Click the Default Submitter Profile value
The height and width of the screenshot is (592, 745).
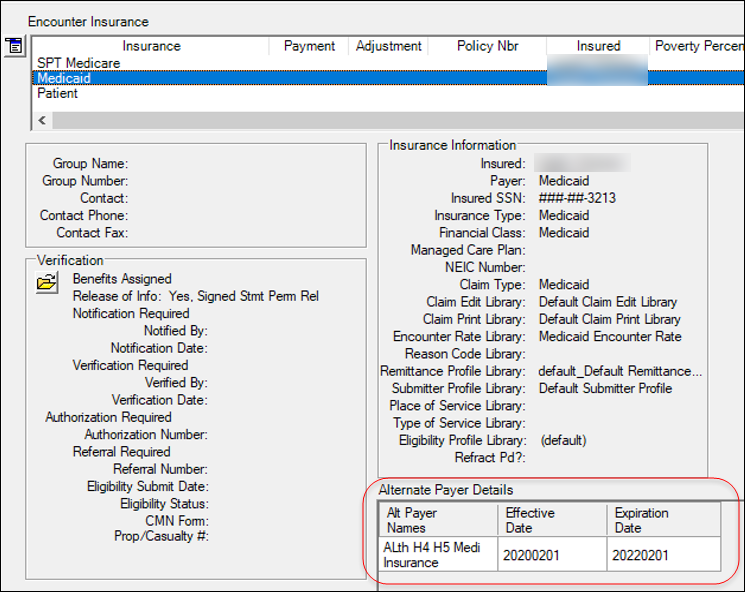[605, 388]
